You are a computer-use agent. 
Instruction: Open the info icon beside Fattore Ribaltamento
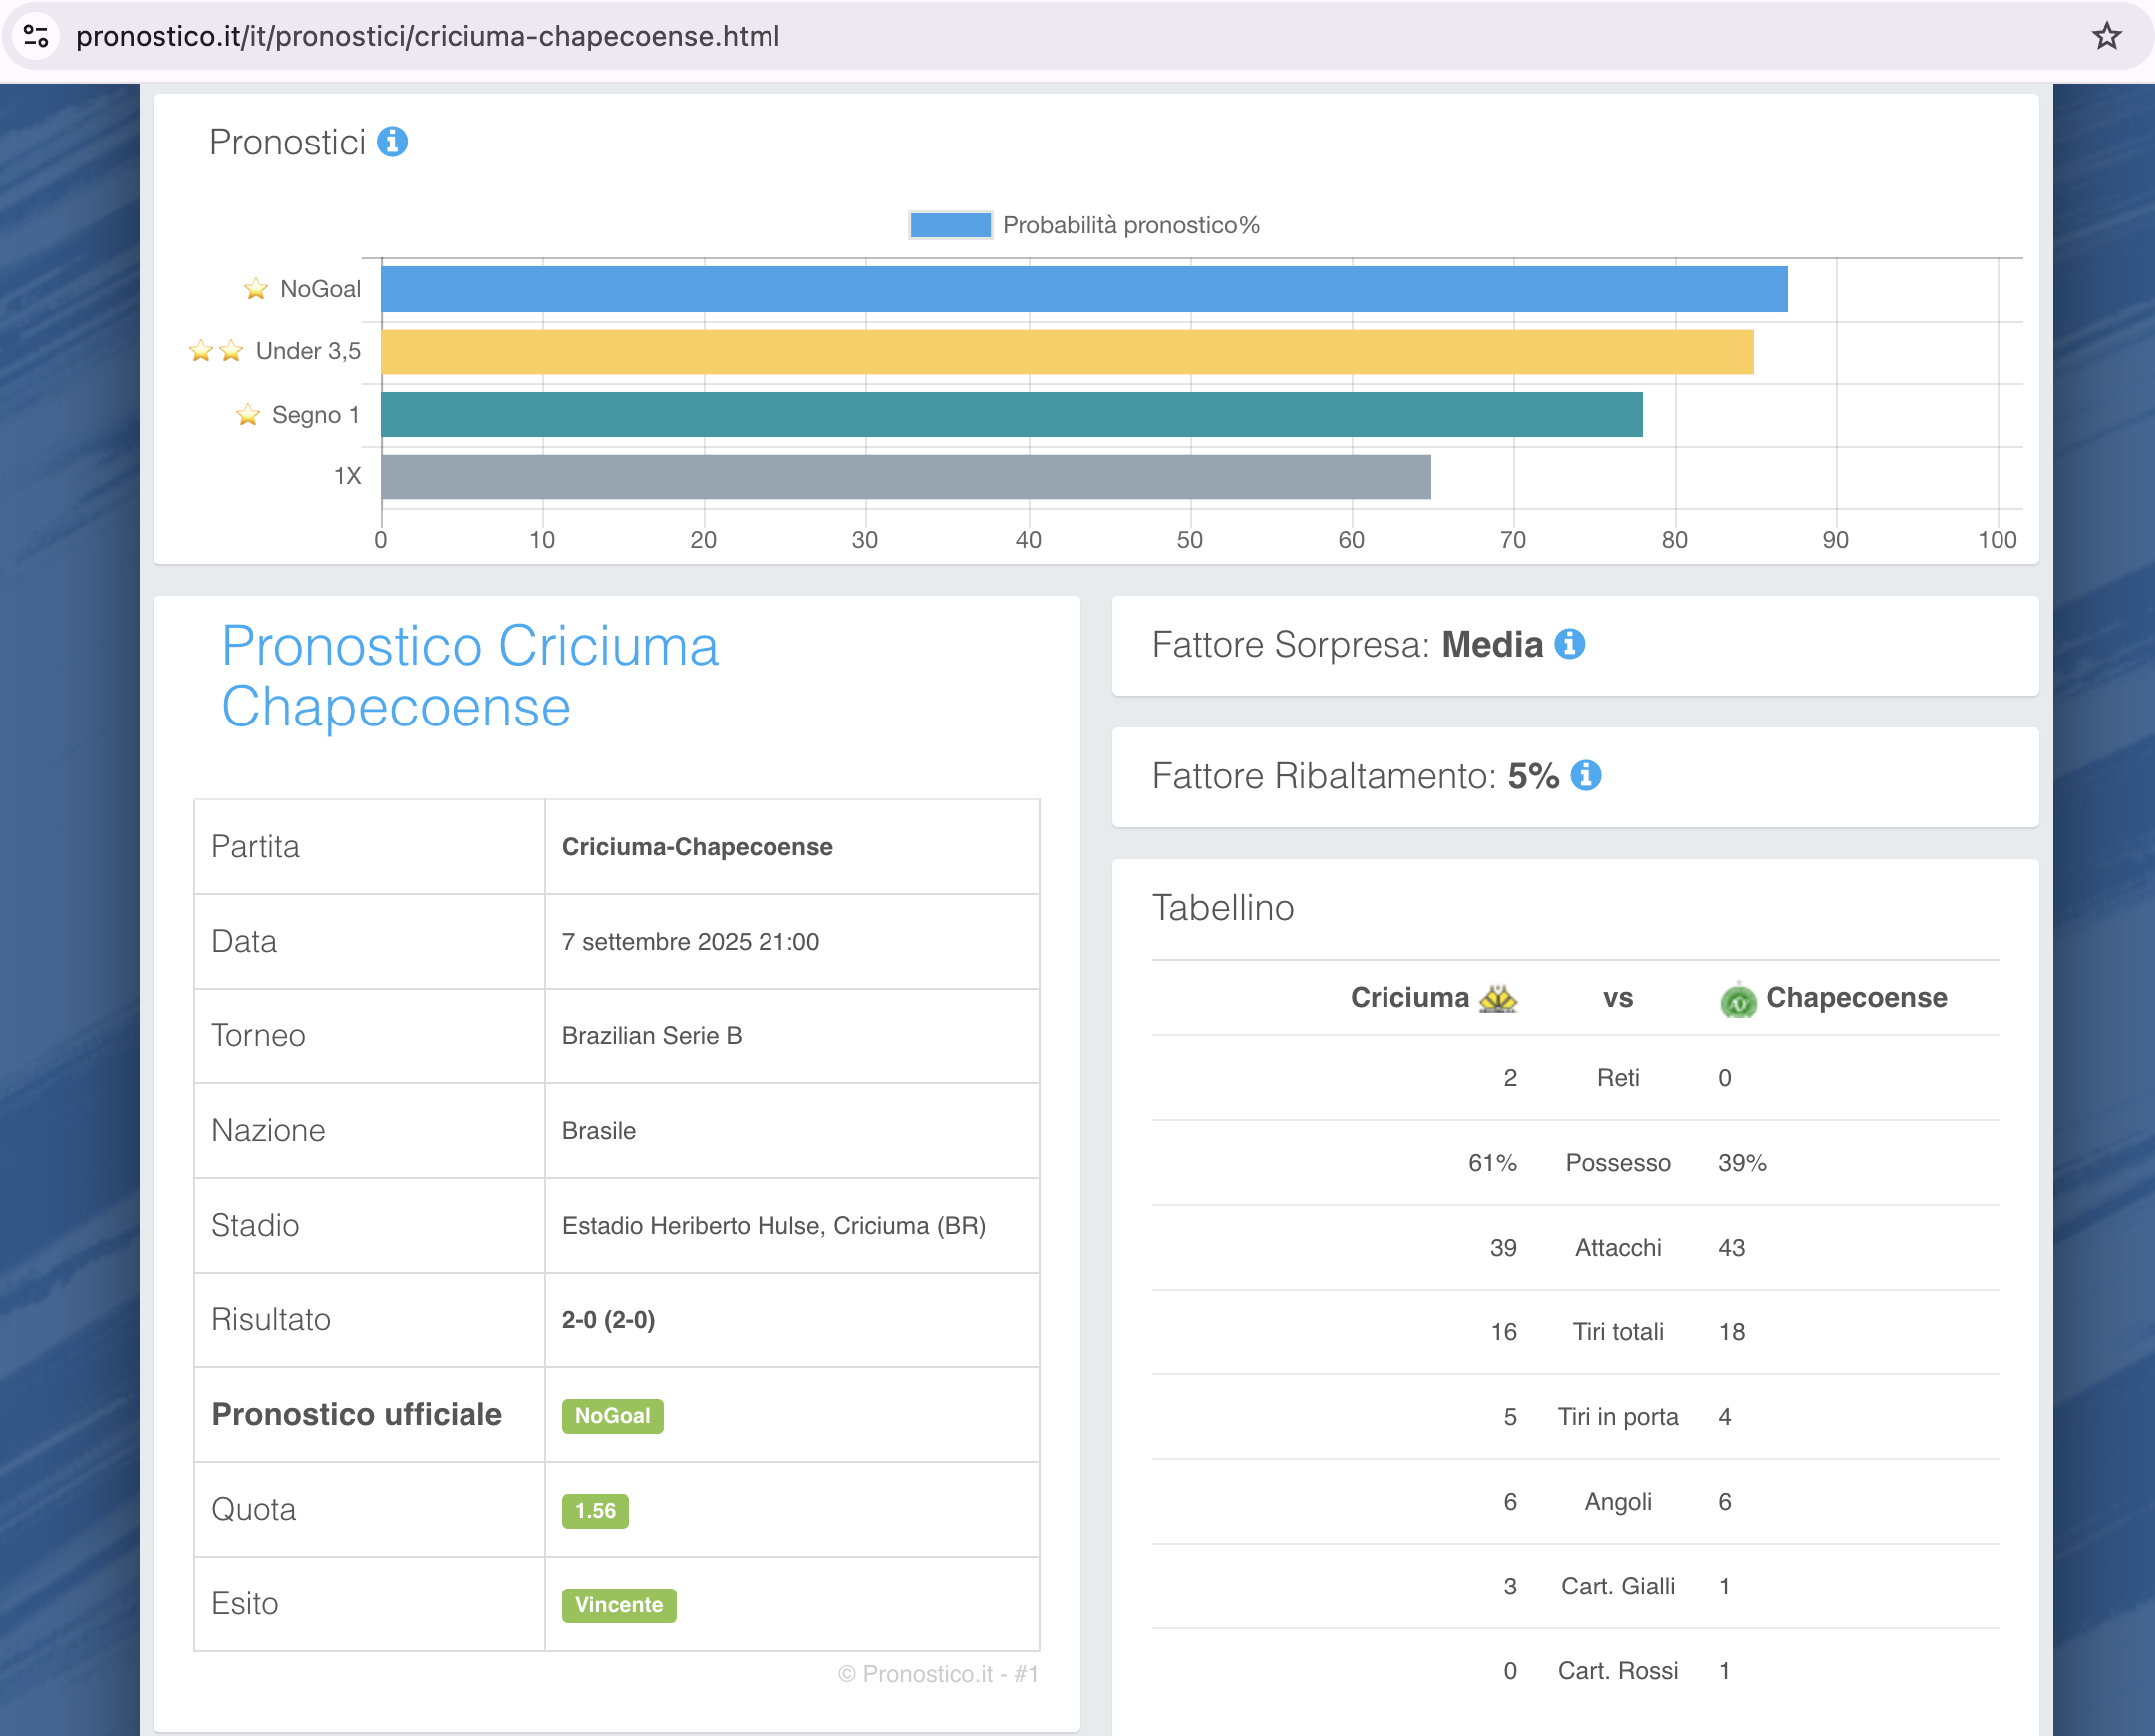(1585, 775)
